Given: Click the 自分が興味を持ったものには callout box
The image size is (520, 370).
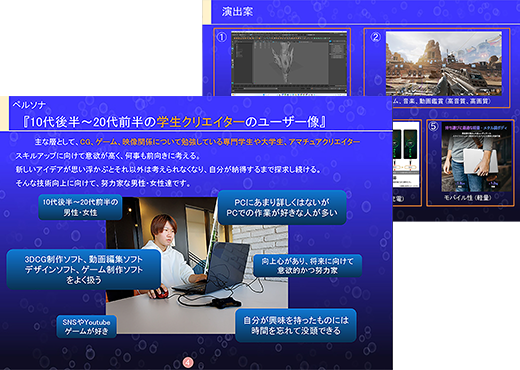Looking at the screenshot, I should click(x=296, y=325).
